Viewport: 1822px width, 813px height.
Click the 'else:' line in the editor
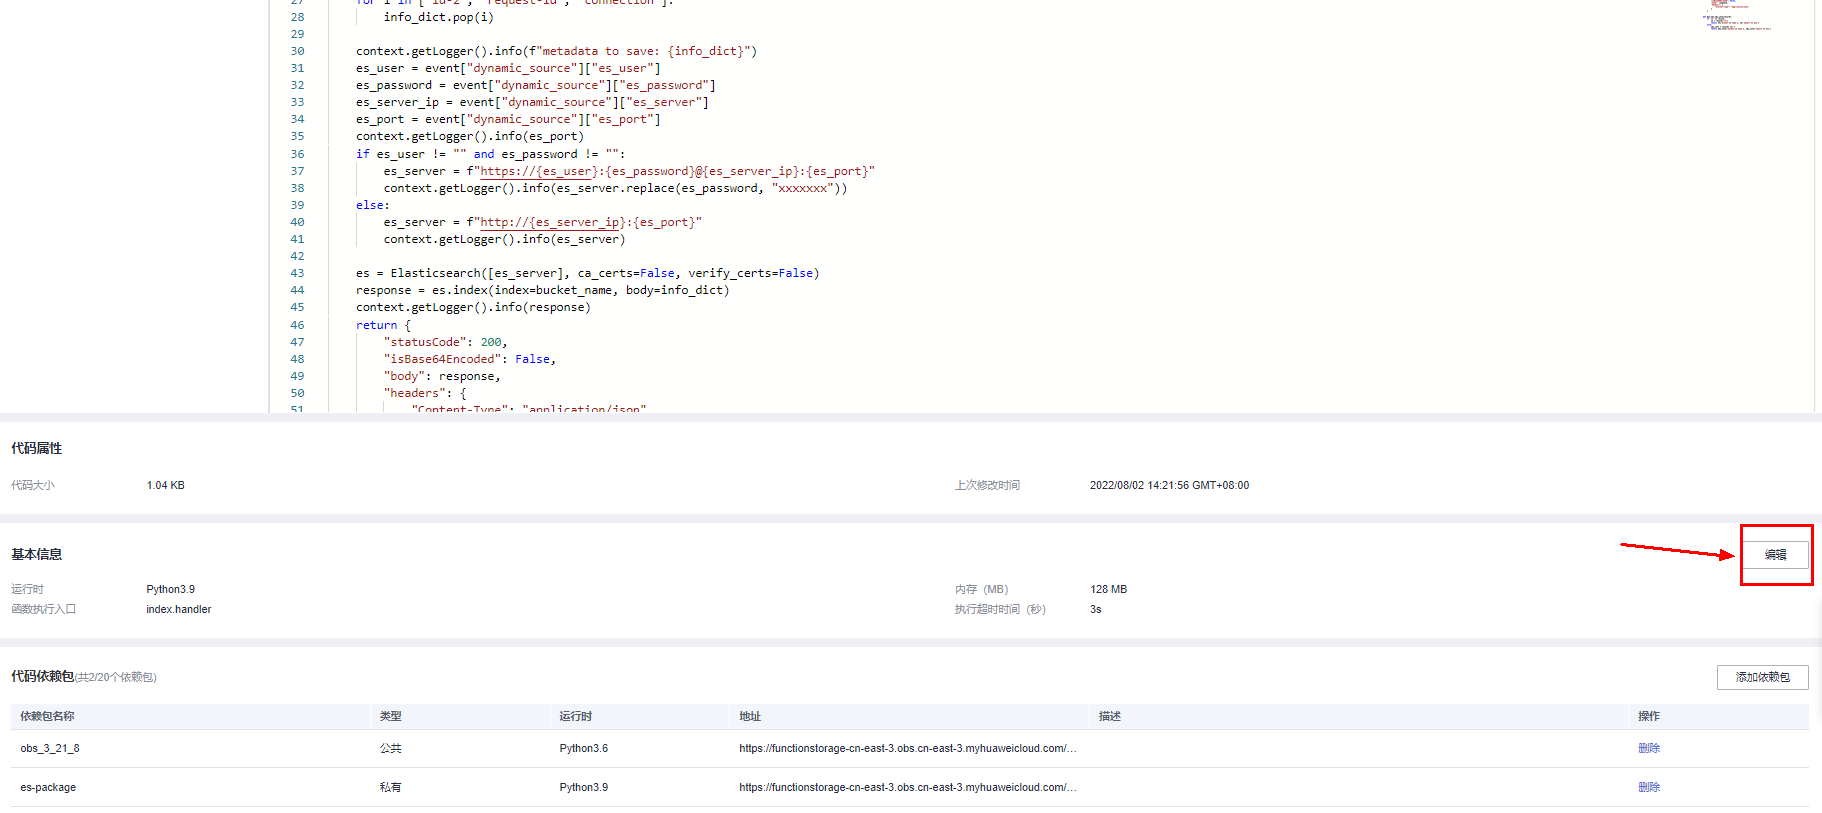[372, 205]
